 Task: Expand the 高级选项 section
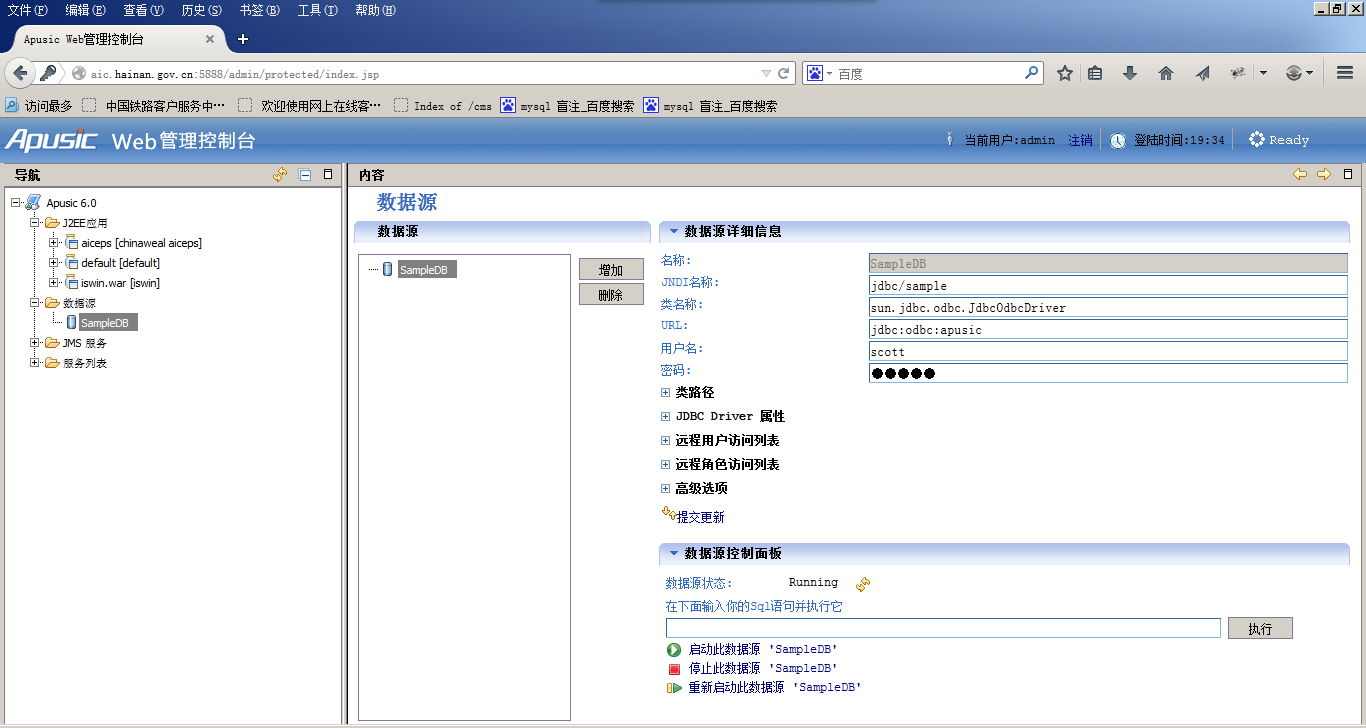point(665,489)
